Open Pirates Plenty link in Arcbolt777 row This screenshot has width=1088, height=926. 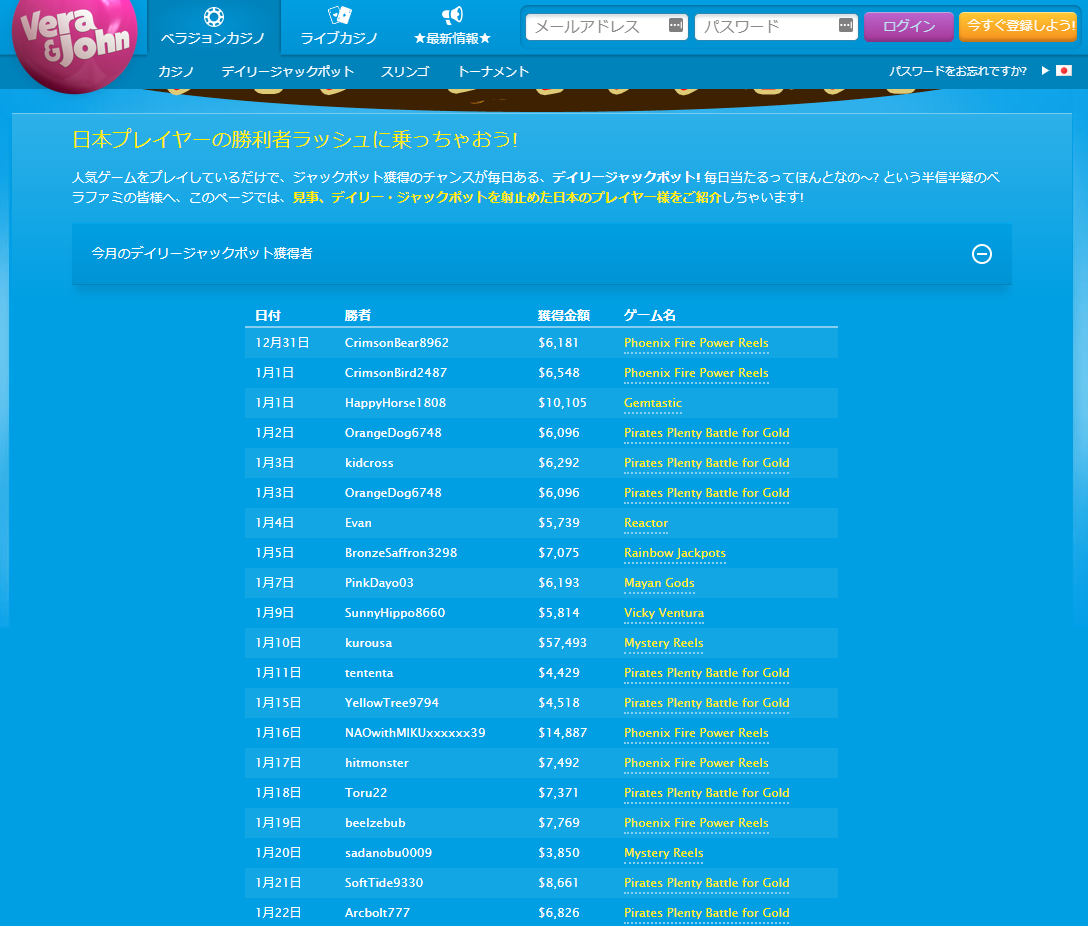click(x=706, y=913)
